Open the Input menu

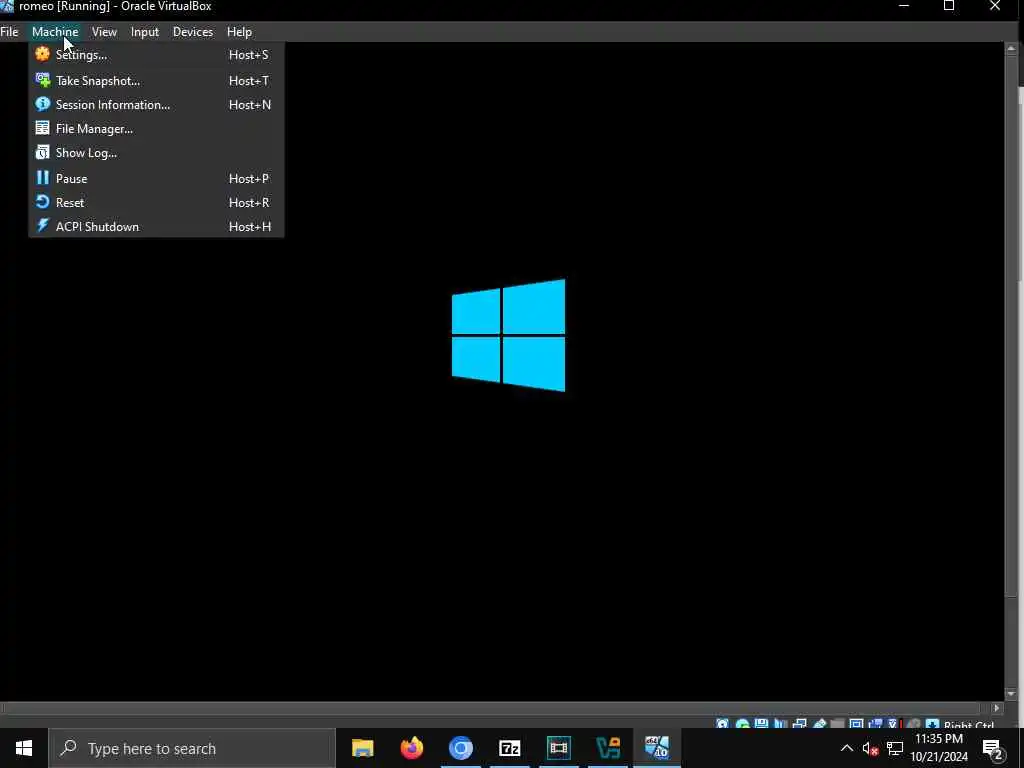pos(144,31)
